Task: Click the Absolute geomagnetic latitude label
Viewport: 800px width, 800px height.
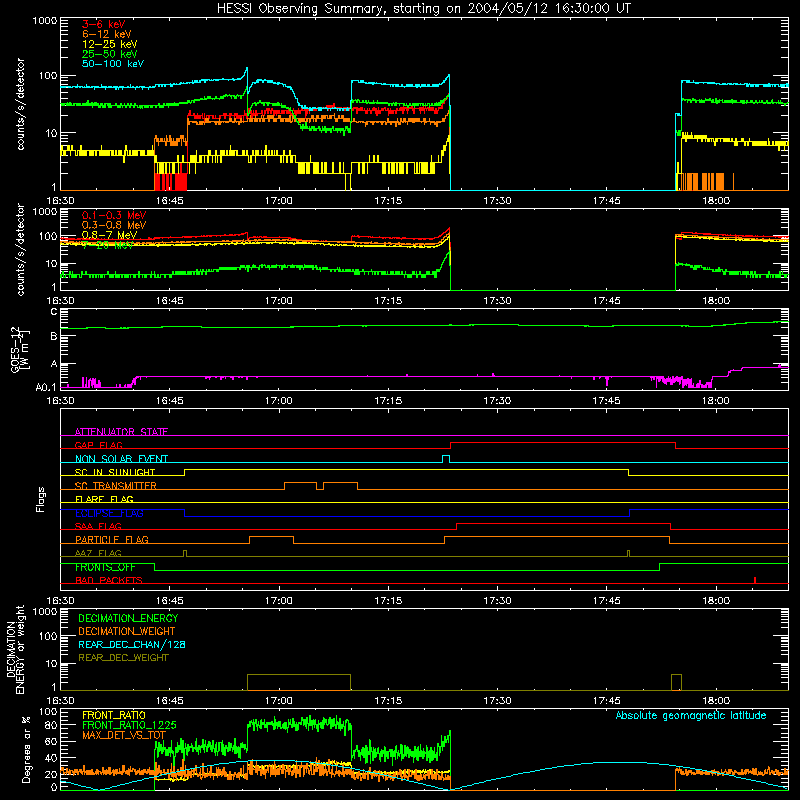Action: pos(691,715)
